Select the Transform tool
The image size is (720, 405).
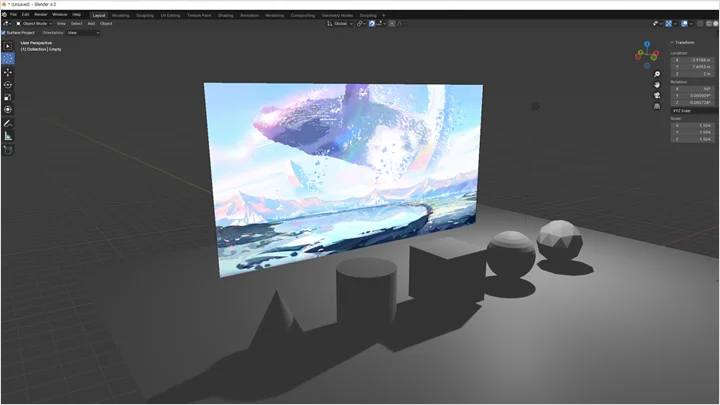click(8, 110)
